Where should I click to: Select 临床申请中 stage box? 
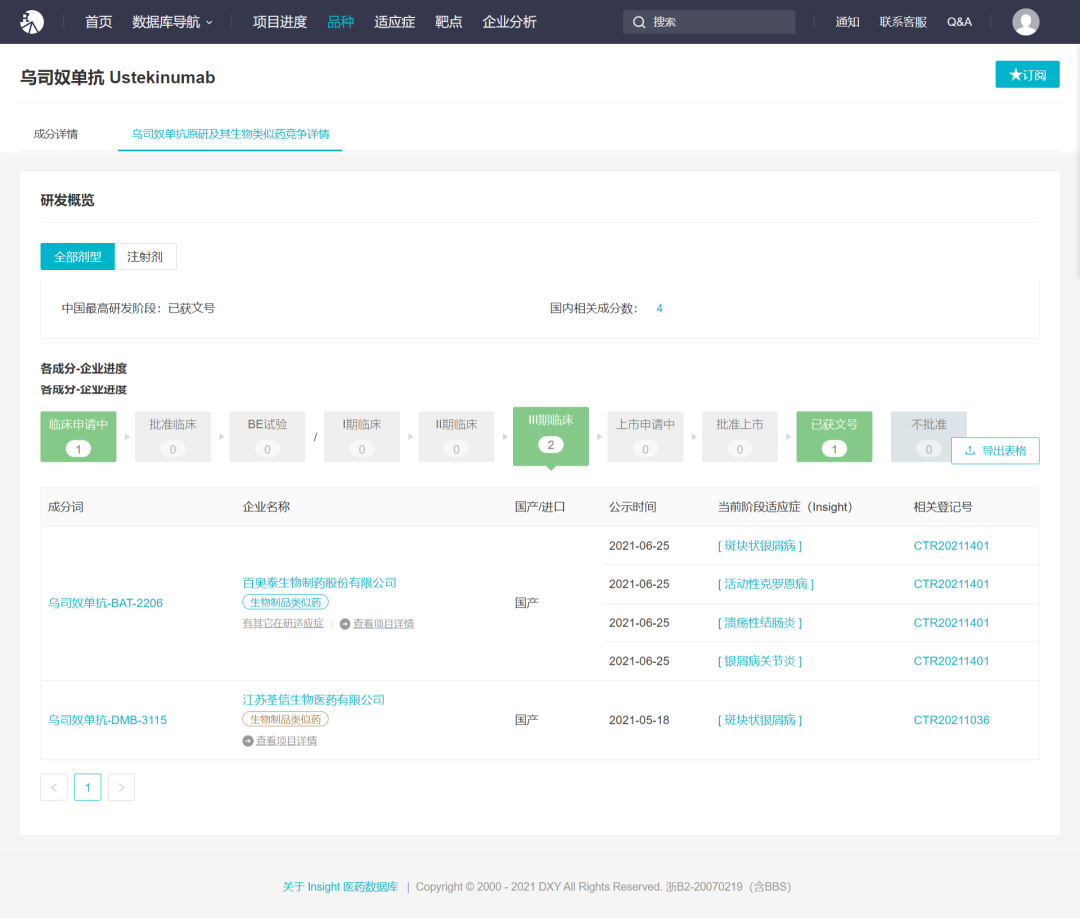tap(79, 437)
